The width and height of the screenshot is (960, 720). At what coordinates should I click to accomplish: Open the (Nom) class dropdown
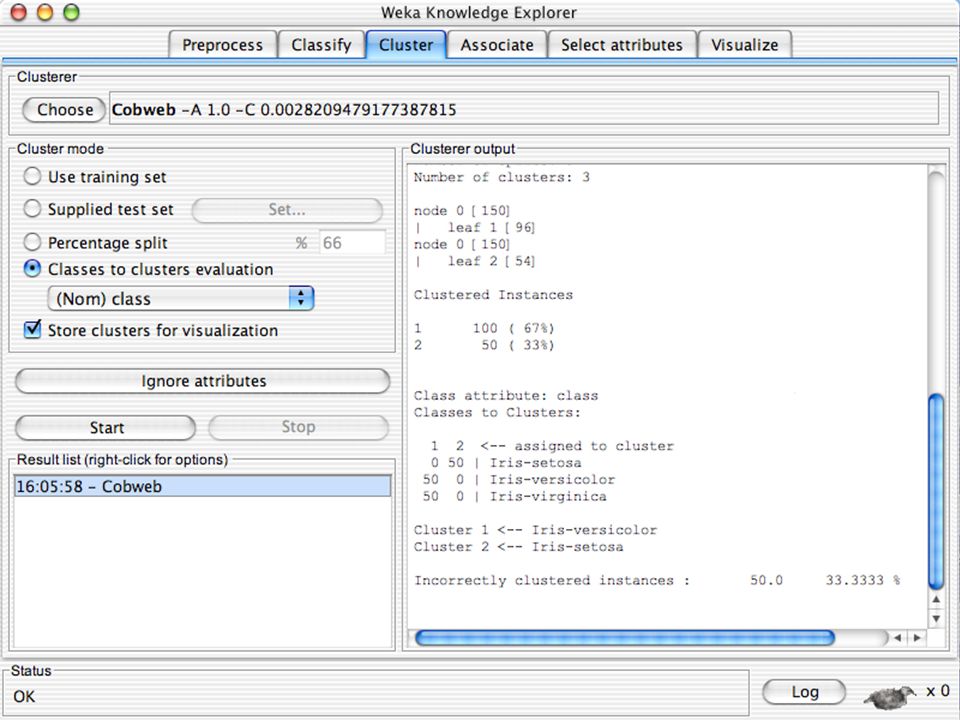(181, 299)
